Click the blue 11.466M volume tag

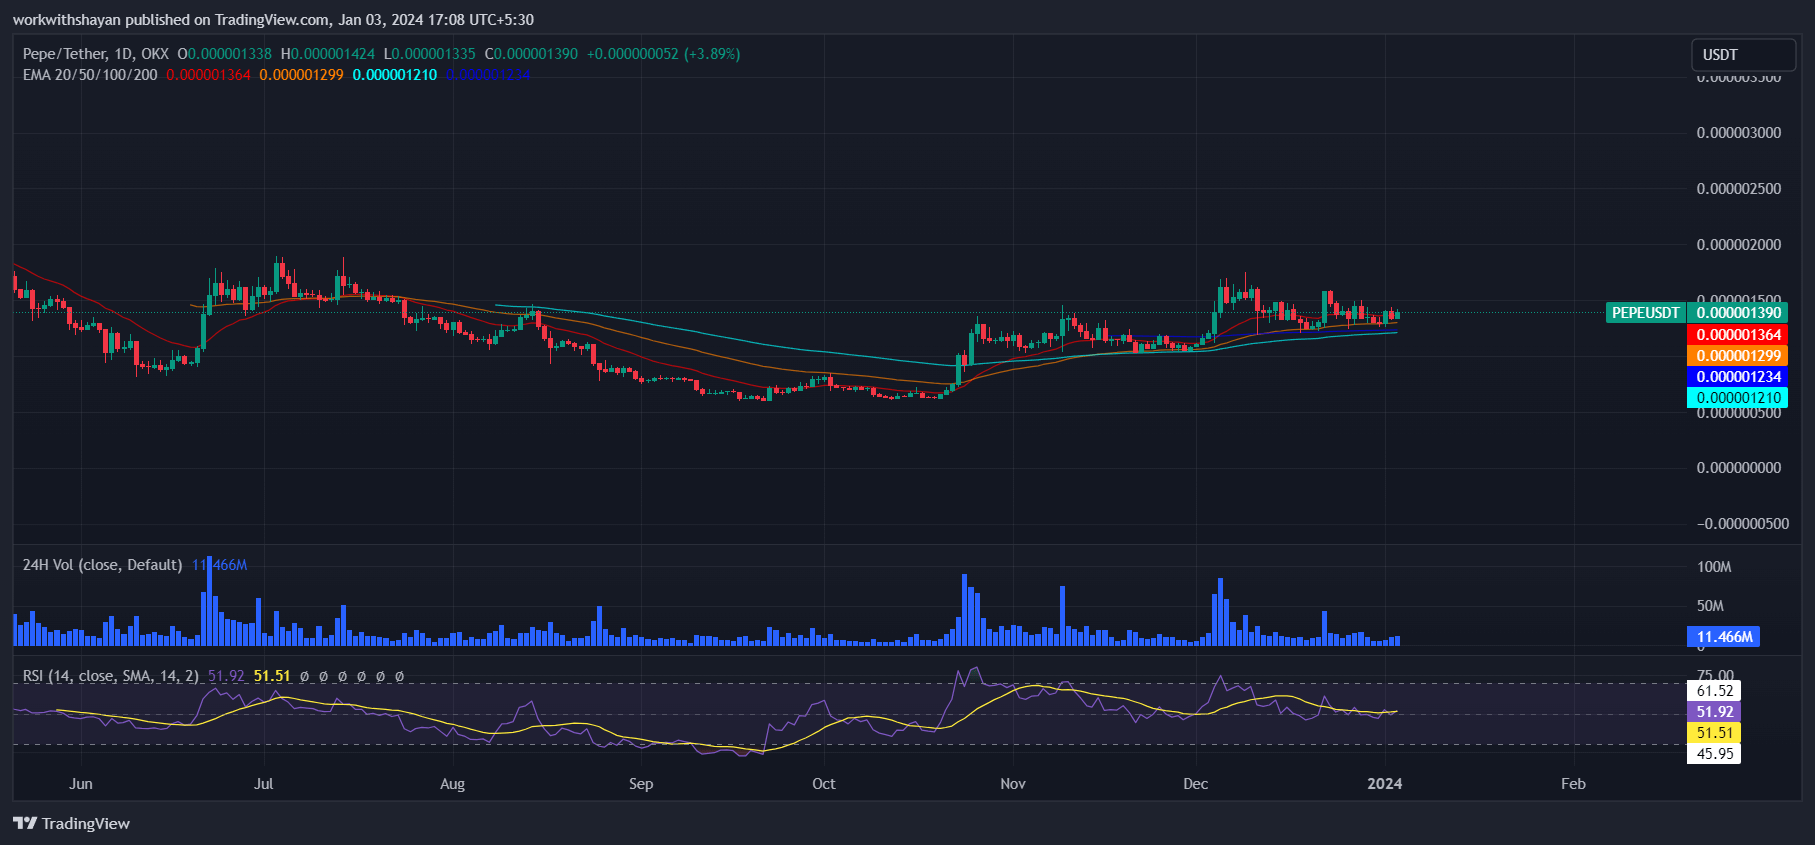click(x=1724, y=637)
